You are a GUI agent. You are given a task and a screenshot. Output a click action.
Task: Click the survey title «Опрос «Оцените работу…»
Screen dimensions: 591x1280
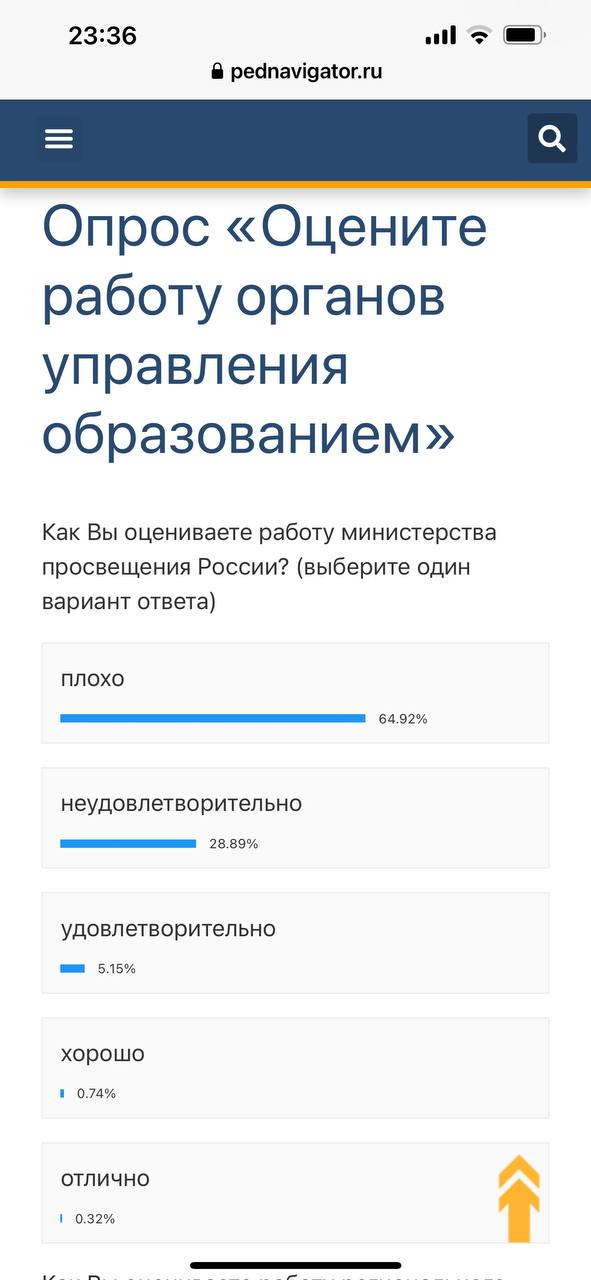[265, 331]
